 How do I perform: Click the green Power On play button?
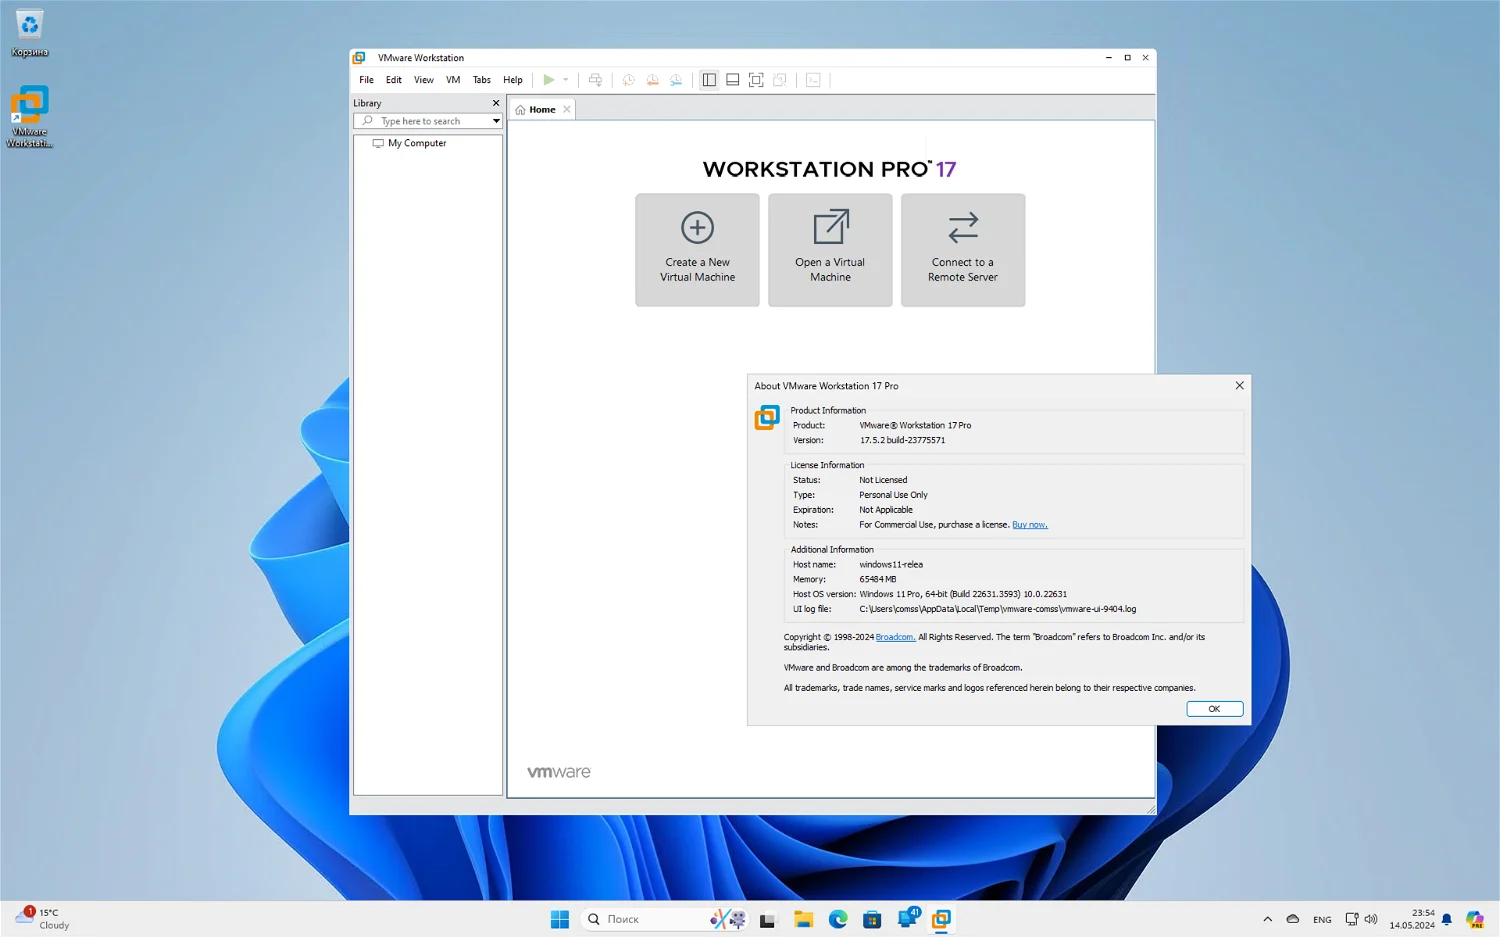tap(548, 80)
